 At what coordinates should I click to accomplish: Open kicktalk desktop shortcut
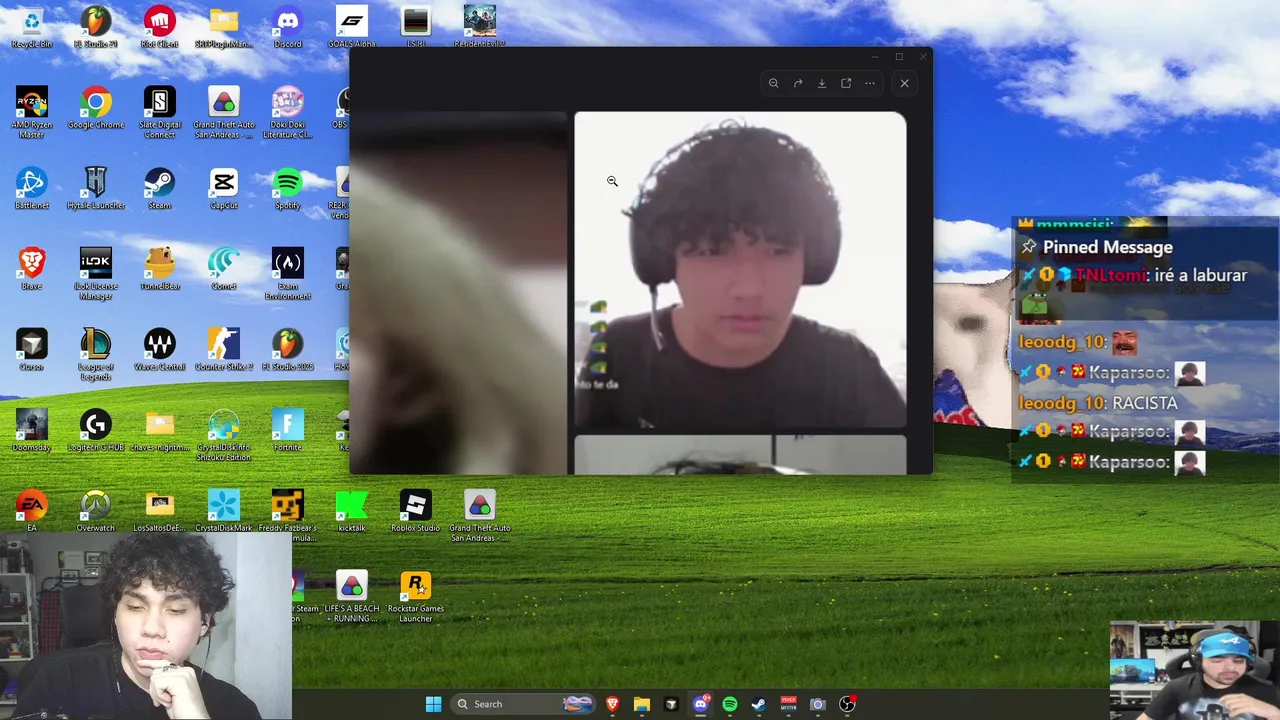pos(352,511)
